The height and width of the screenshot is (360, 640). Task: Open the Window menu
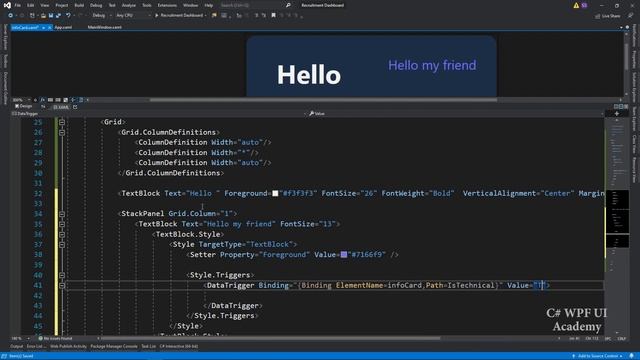pyautogui.click(x=190, y=5)
